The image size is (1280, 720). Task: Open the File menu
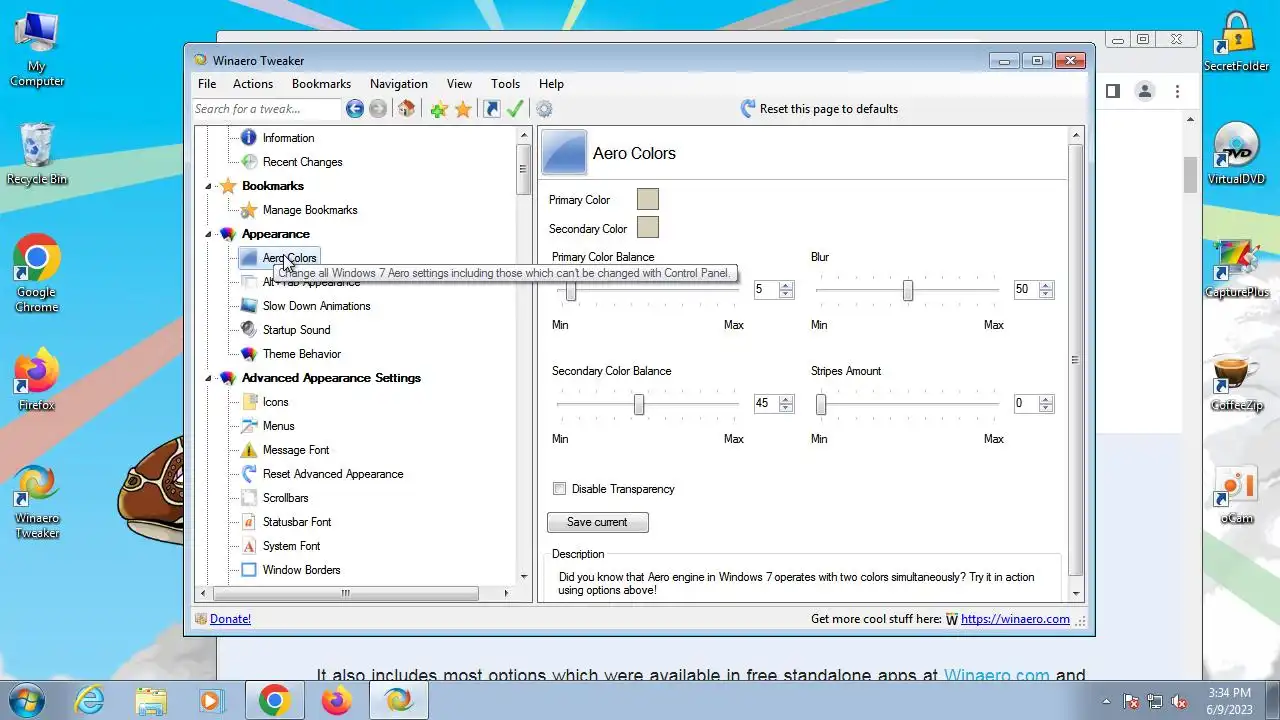click(207, 84)
